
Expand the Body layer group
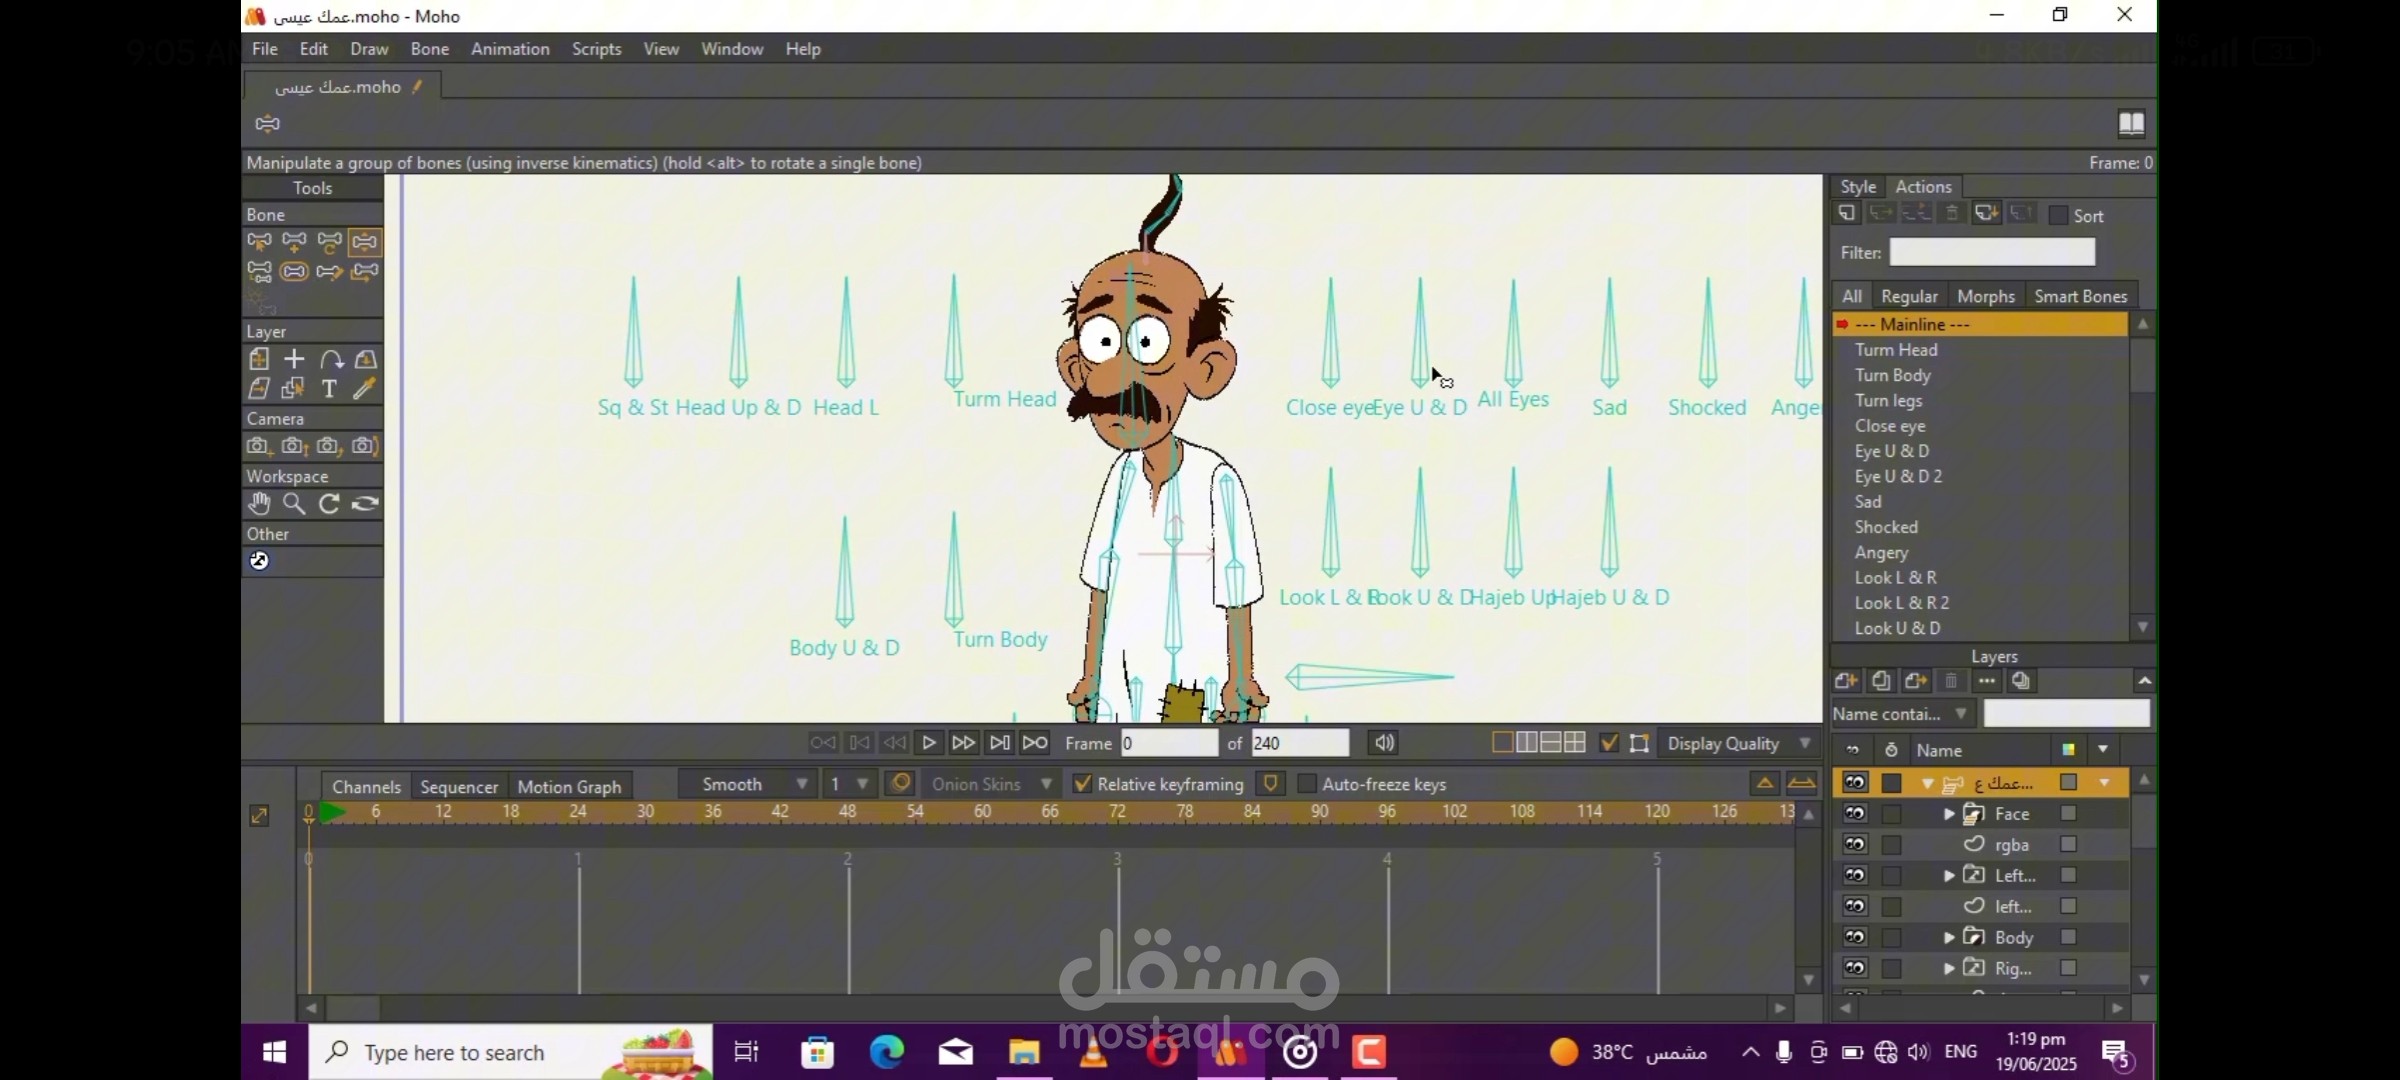pos(1949,937)
